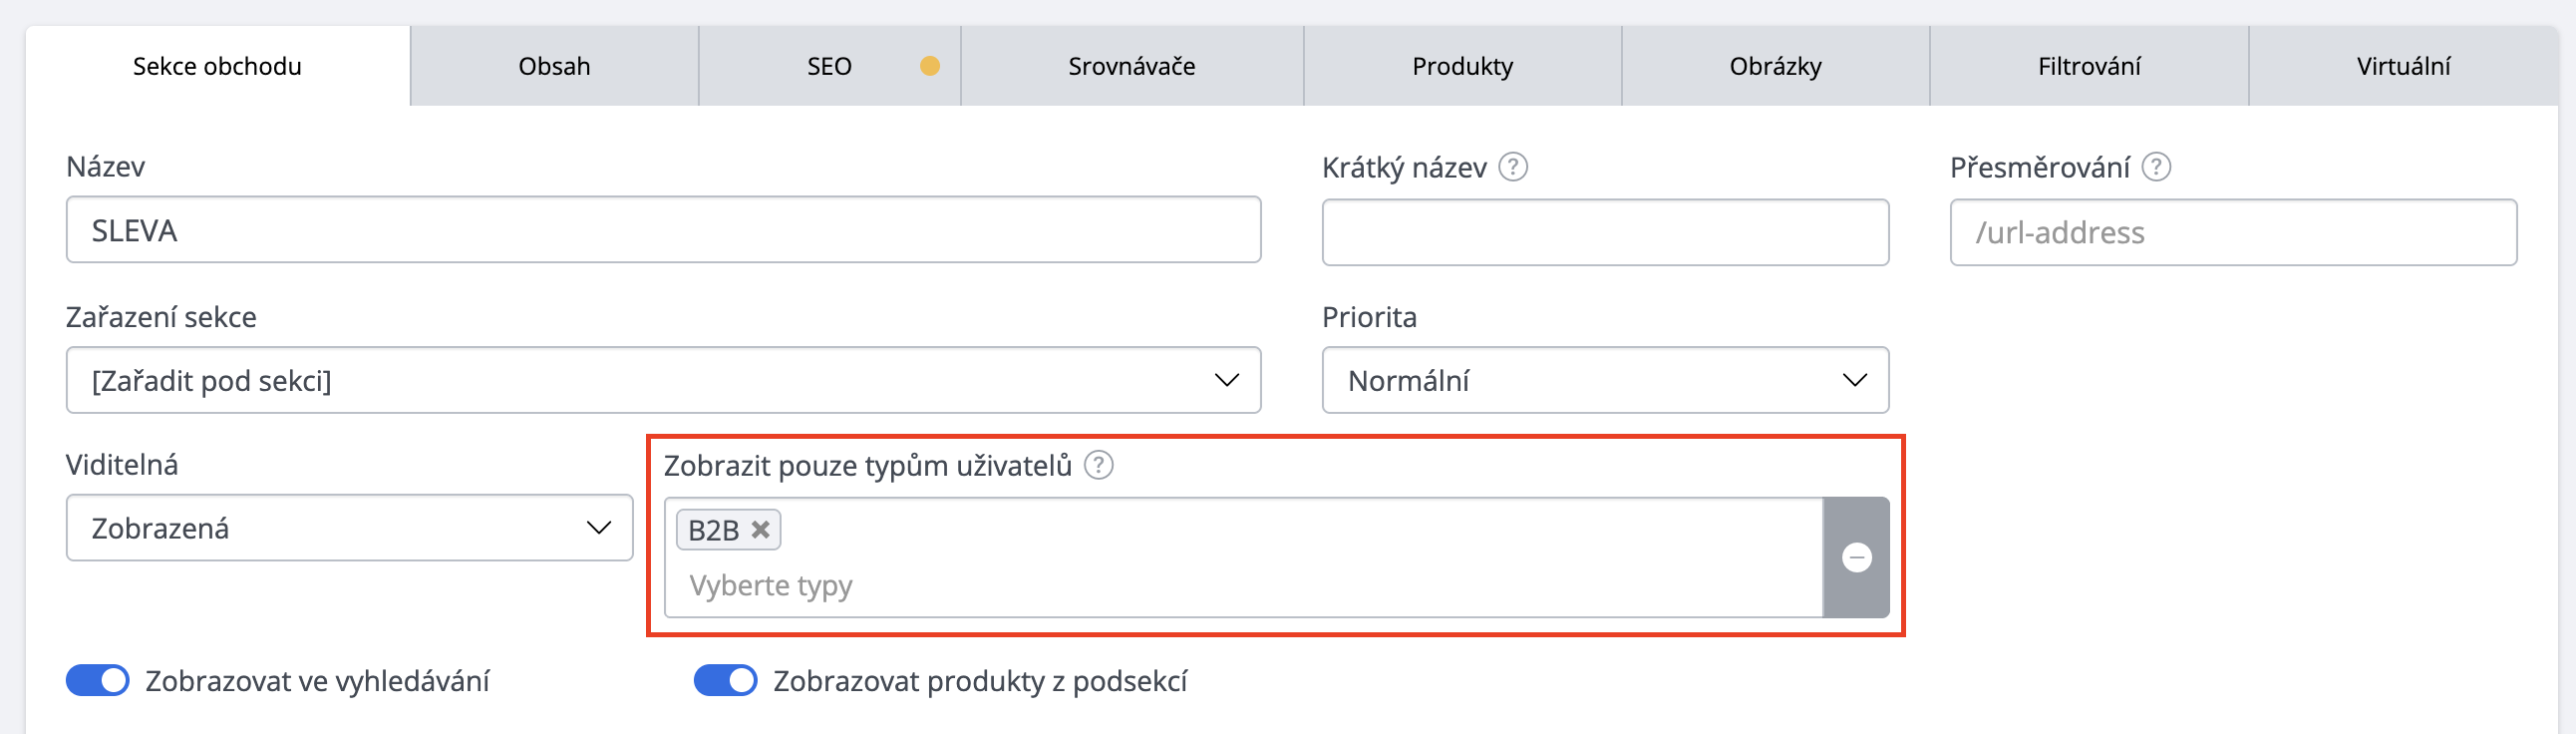The width and height of the screenshot is (2576, 734).
Task: Focus the Přesměrování URL address field
Action: tap(2233, 232)
